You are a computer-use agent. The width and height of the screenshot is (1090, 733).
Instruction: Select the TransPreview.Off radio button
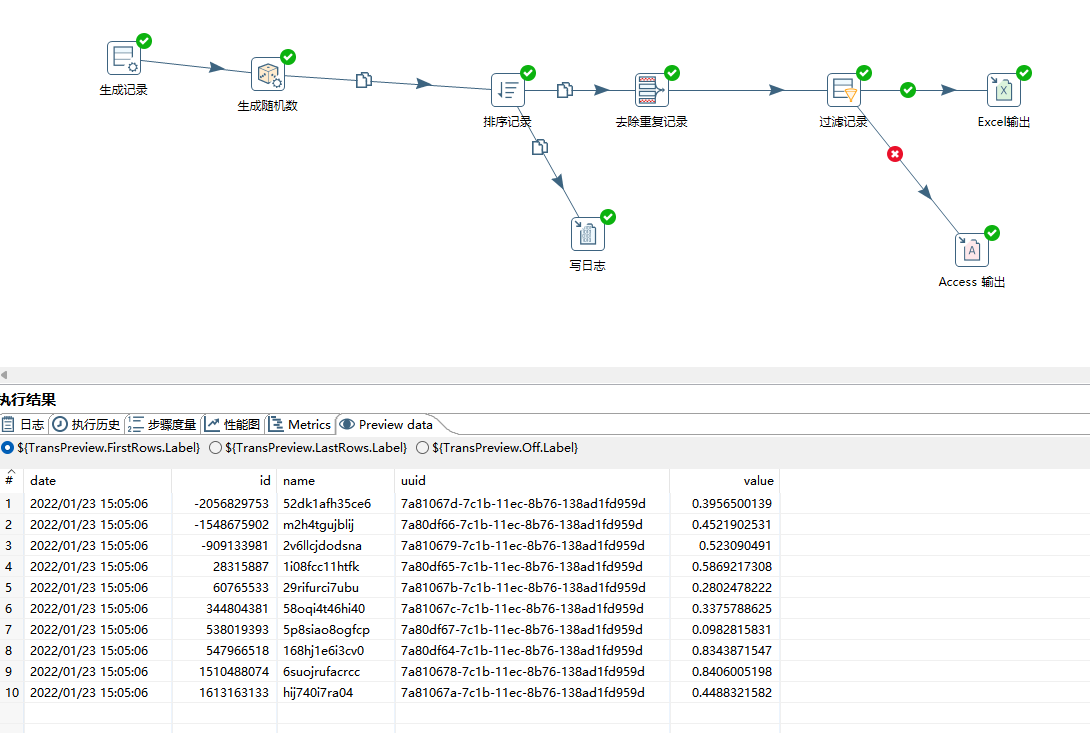[422, 448]
